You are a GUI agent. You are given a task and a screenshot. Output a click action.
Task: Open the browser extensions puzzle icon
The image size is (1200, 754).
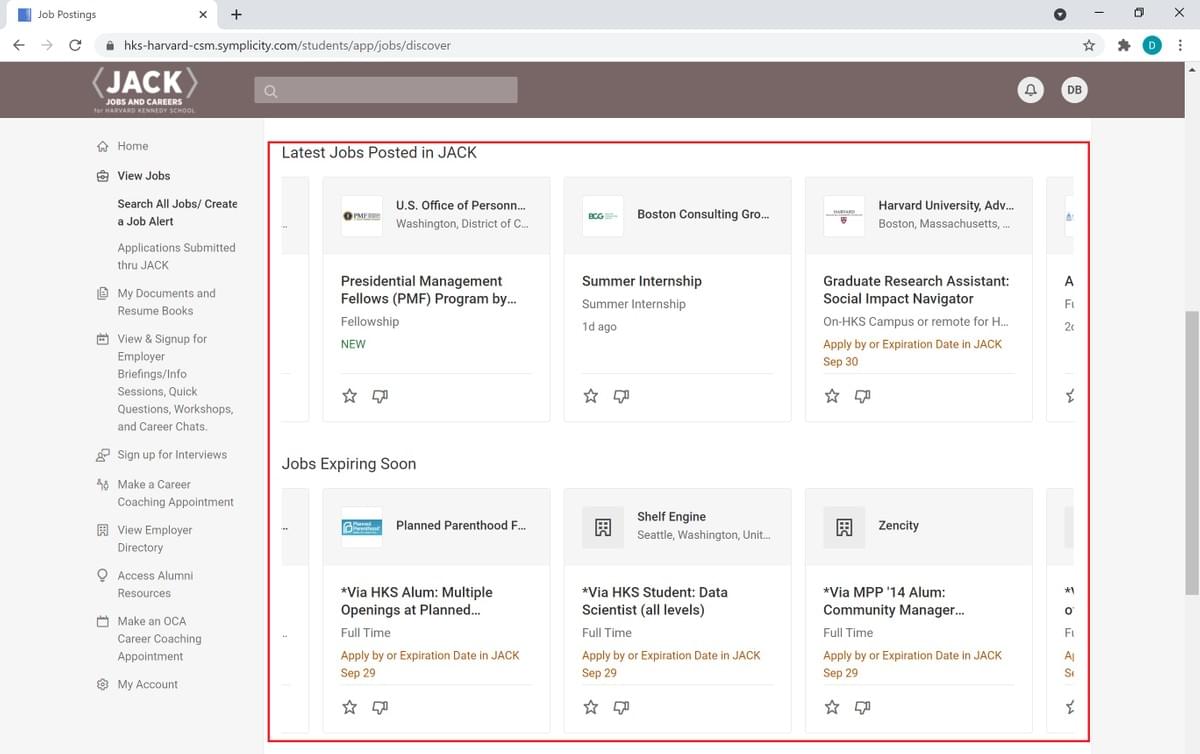1123,45
